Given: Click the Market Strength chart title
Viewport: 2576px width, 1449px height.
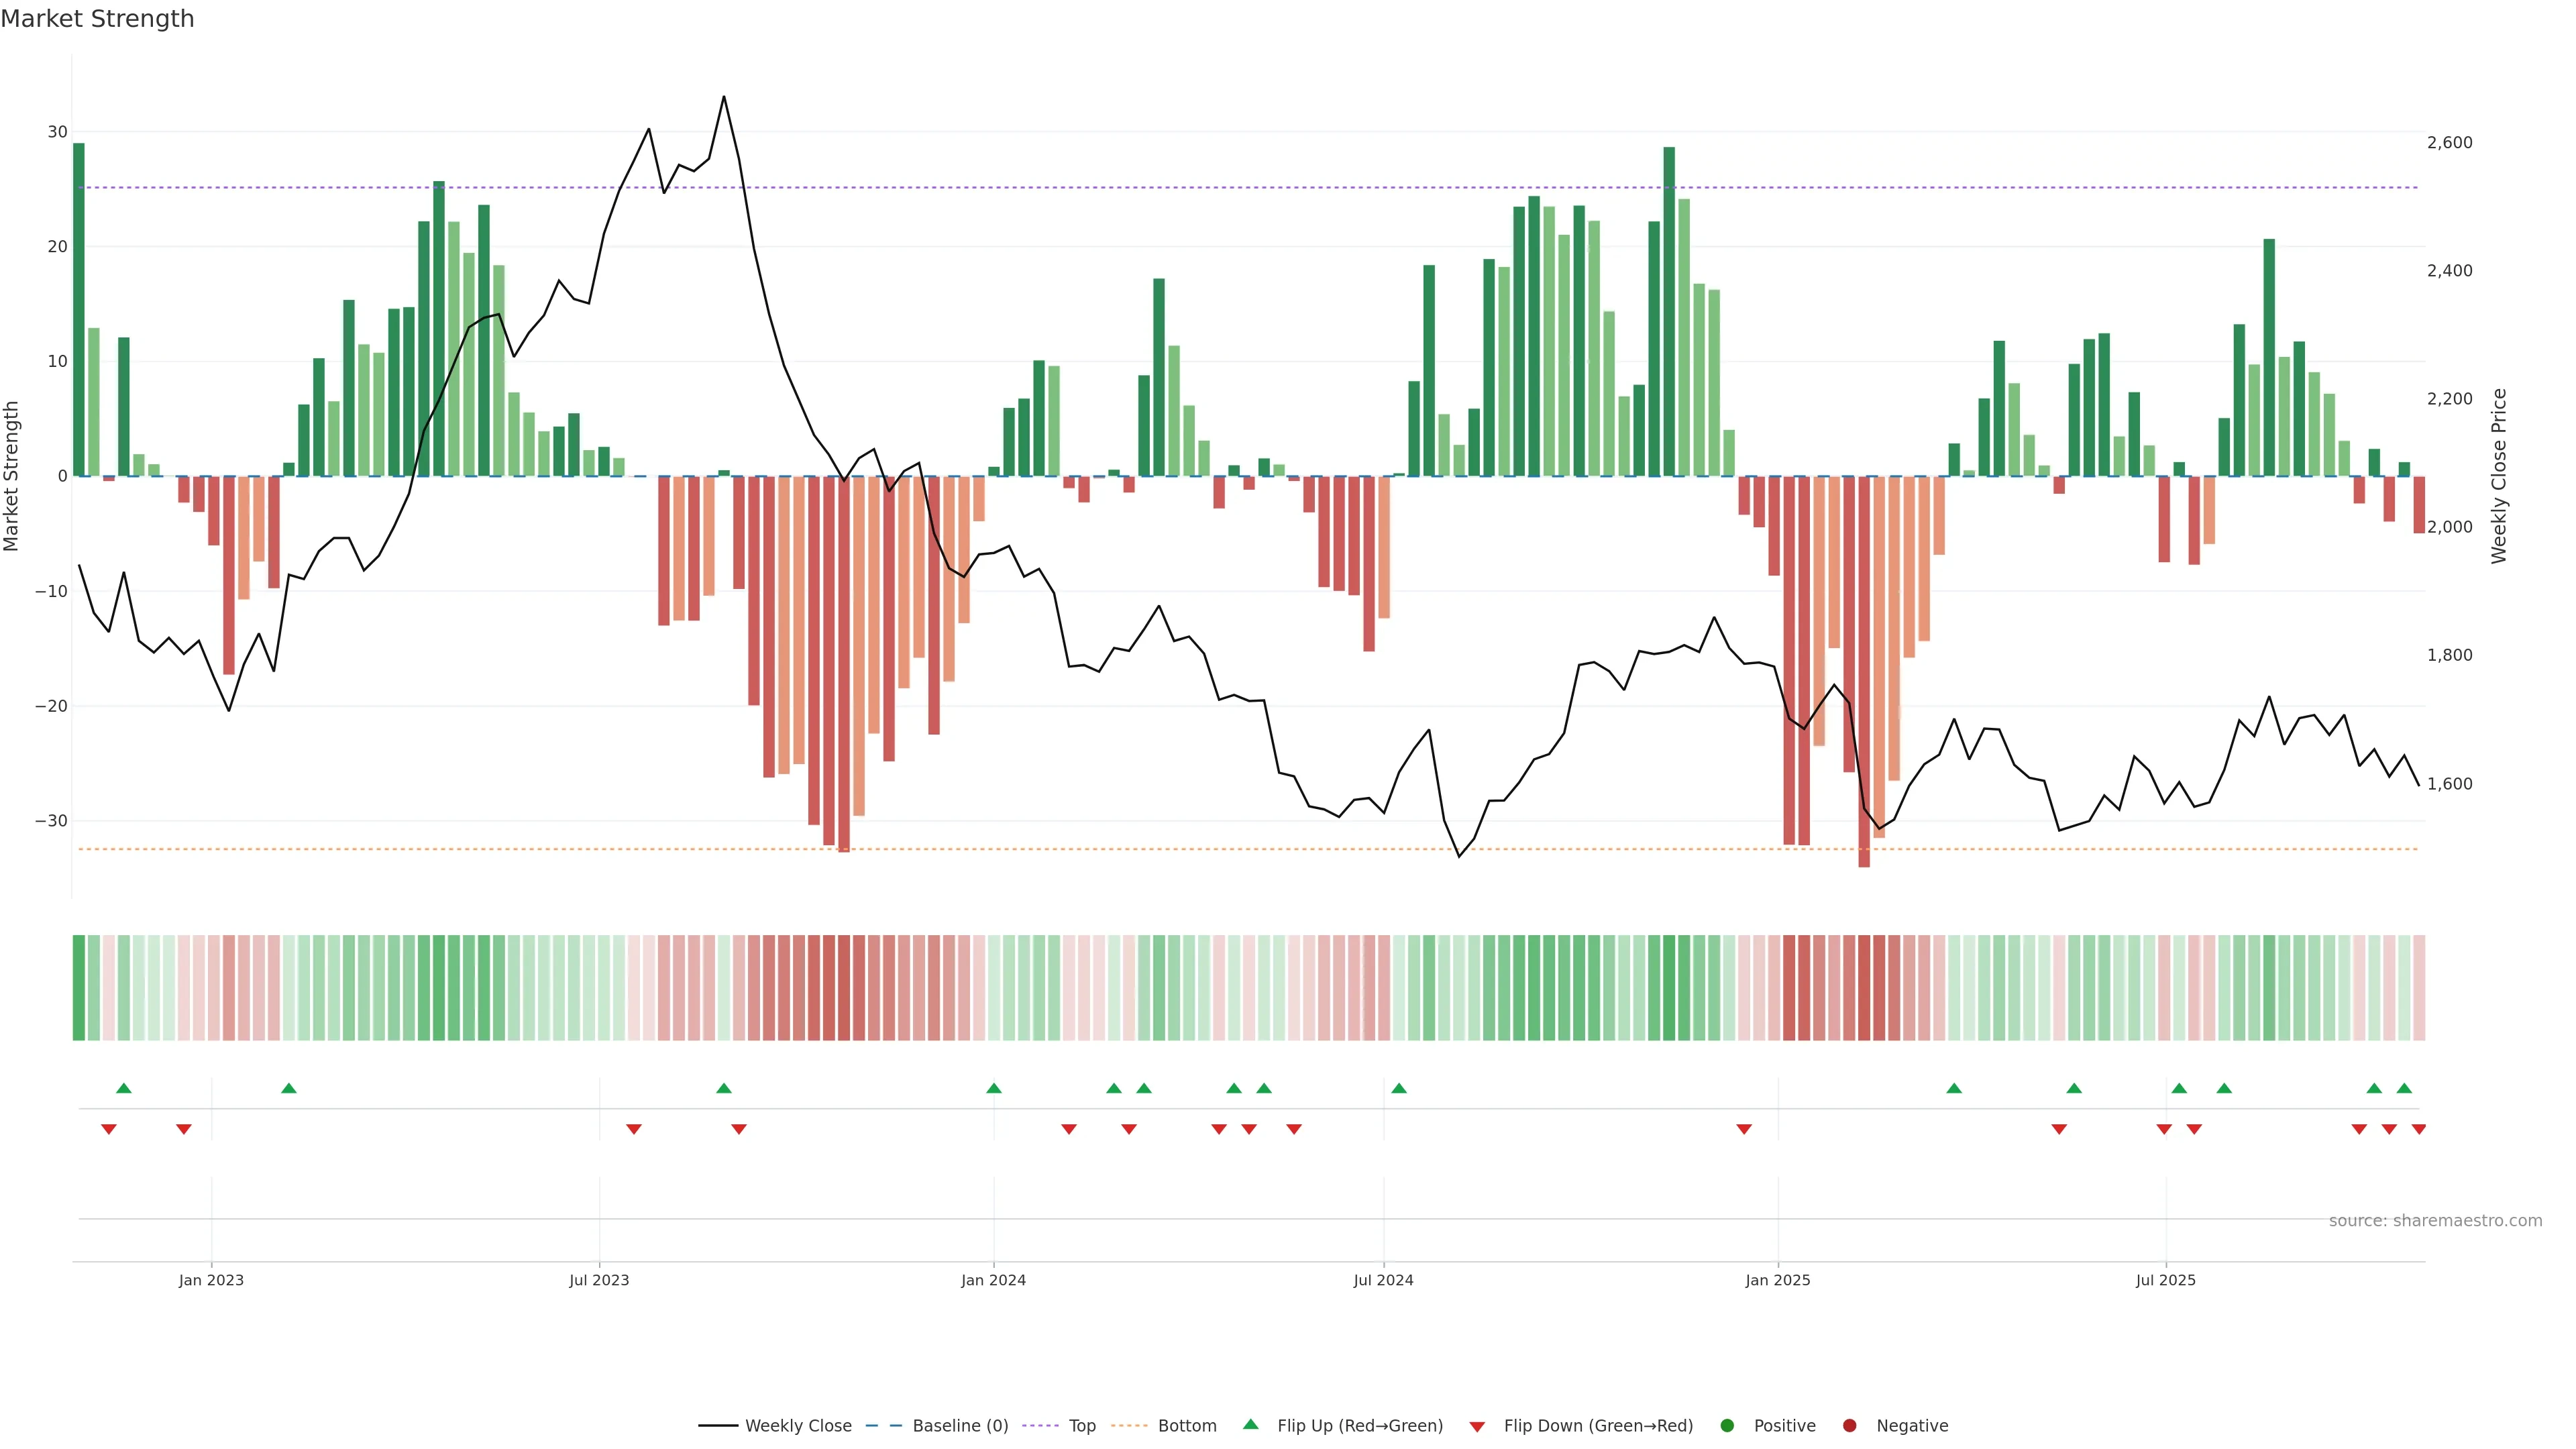Looking at the screenshot, I should pos(97,19).
